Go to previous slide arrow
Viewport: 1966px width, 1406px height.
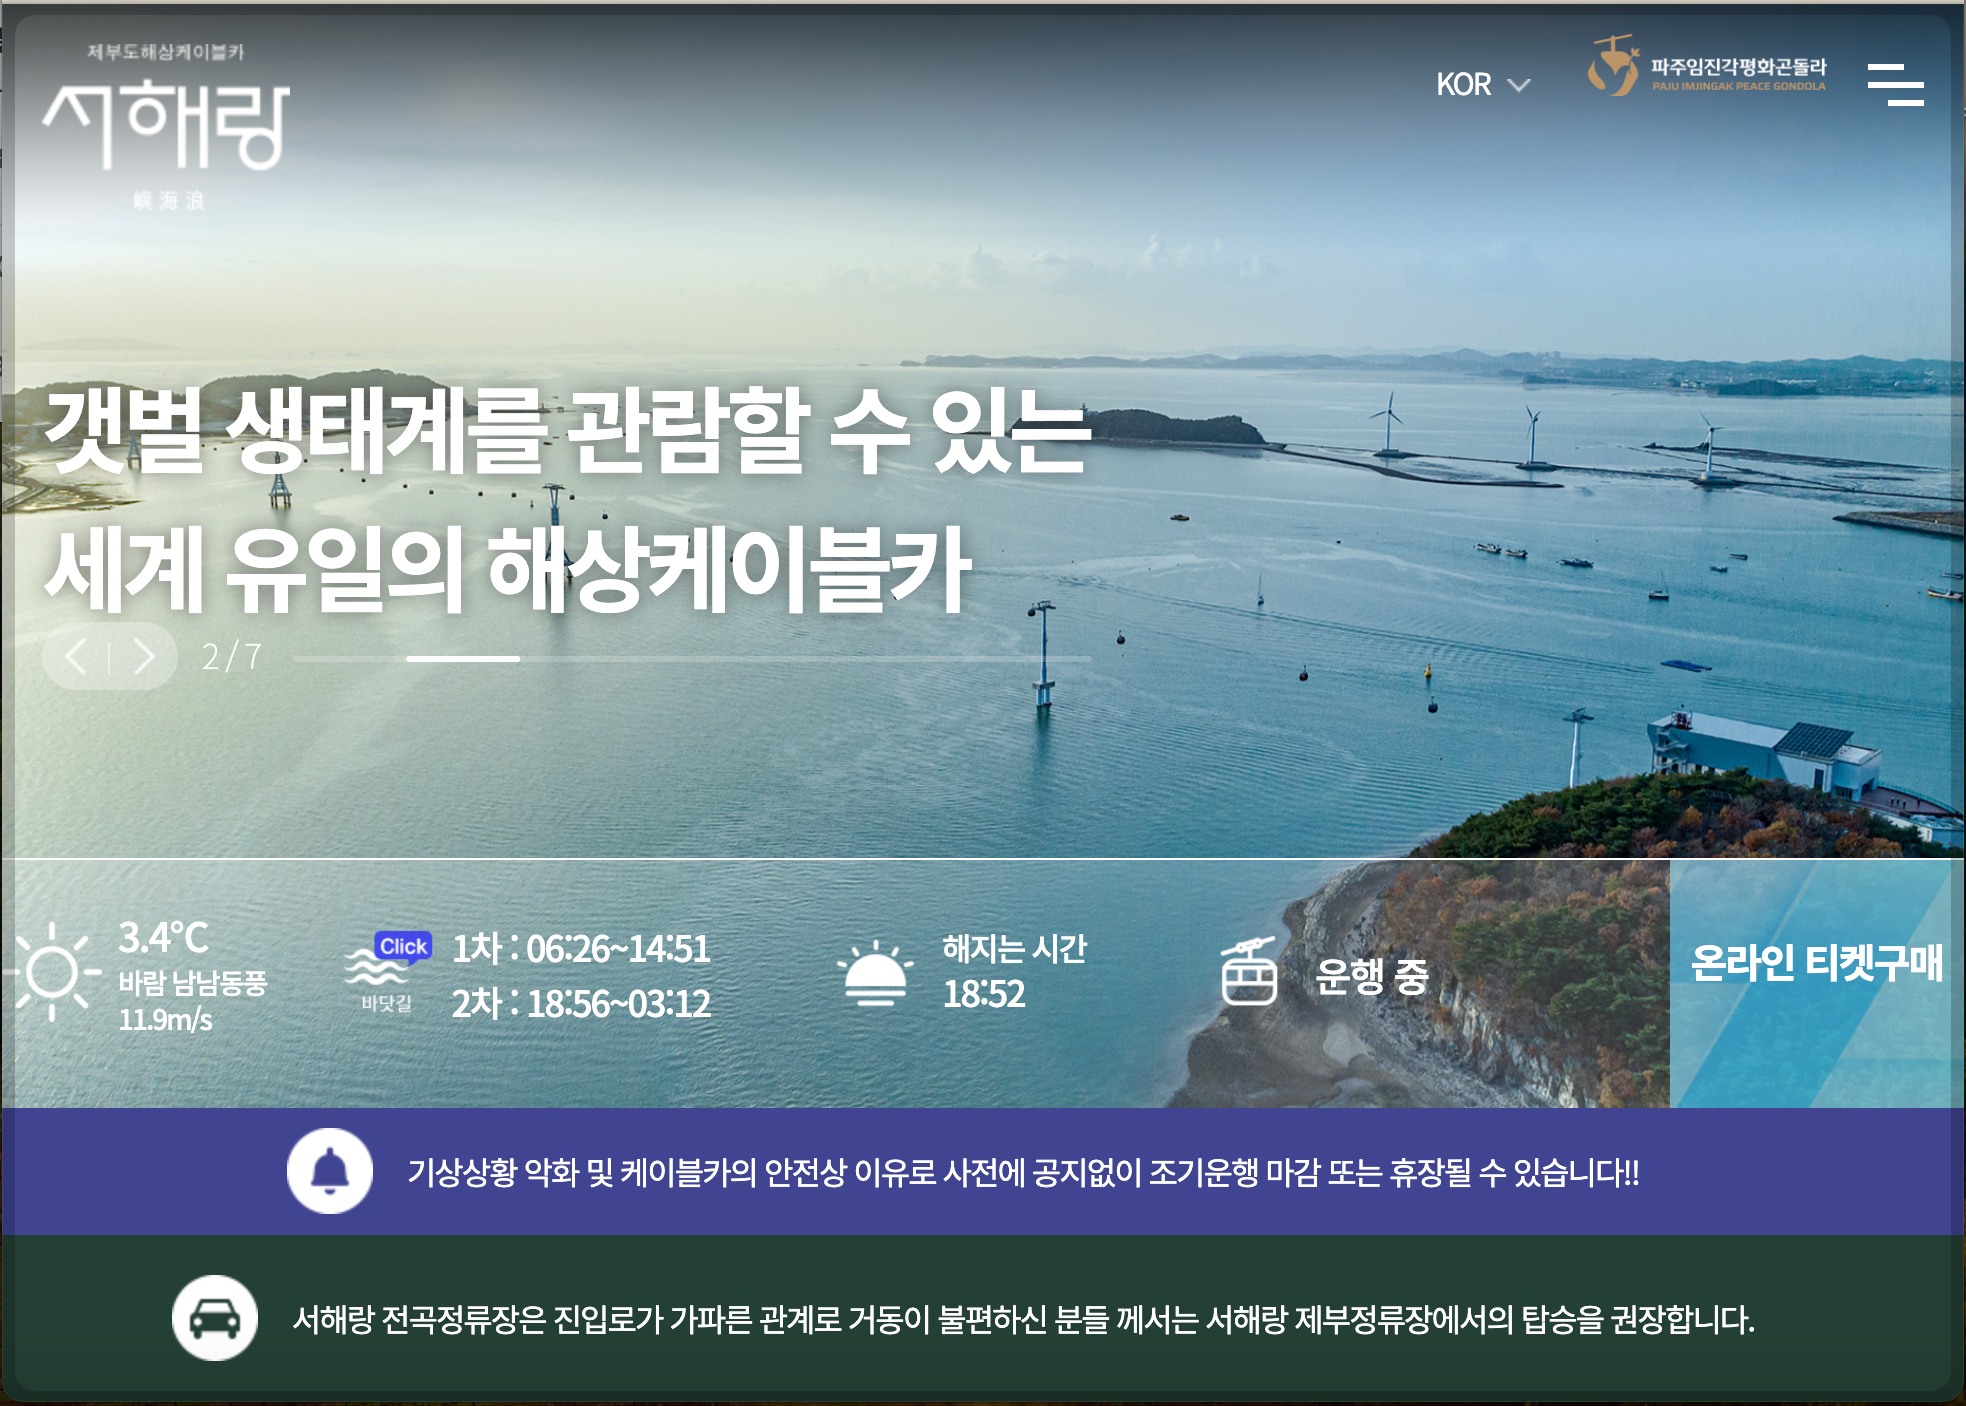(x=76, y=657)
